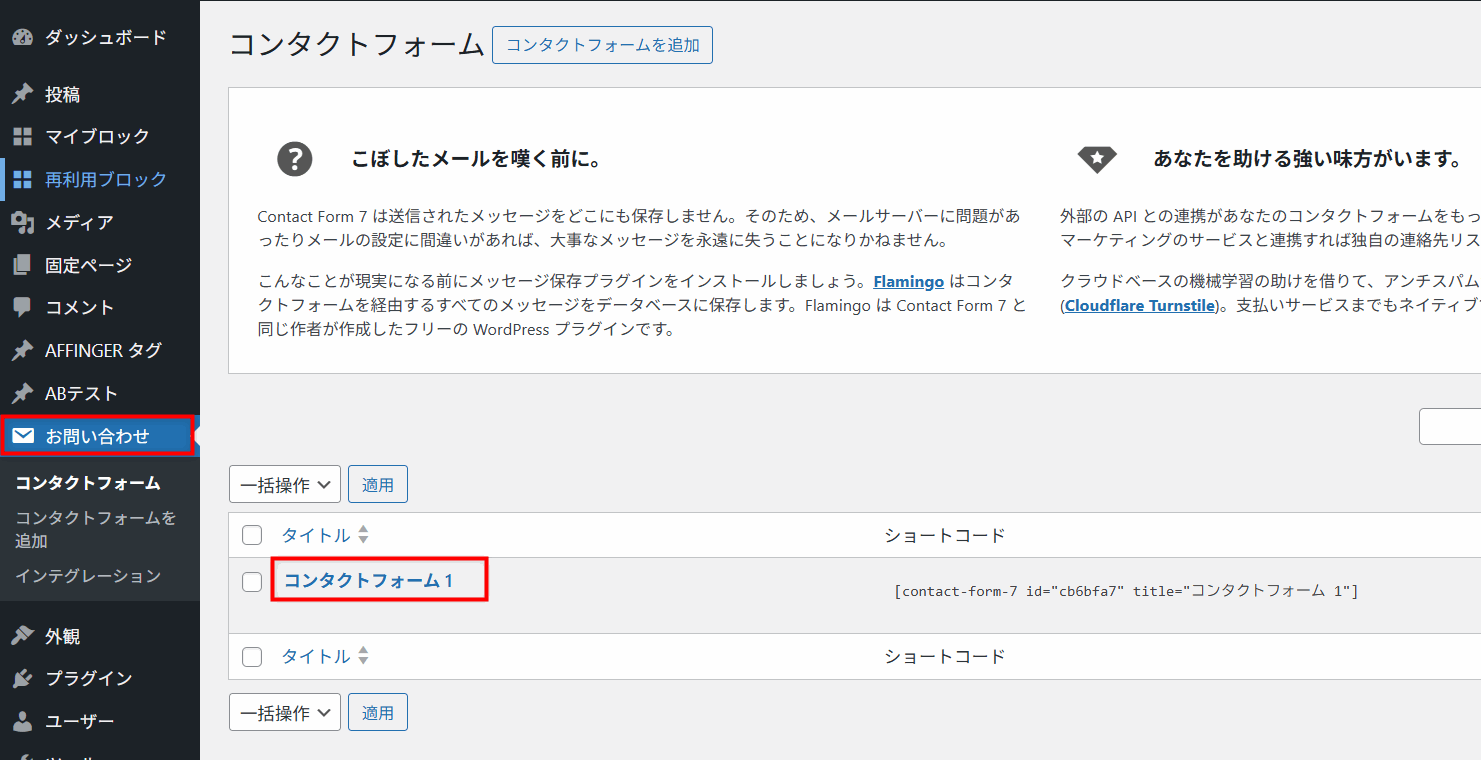
Task: Open 再利用ブロック menu
Action: pos(100,180)
